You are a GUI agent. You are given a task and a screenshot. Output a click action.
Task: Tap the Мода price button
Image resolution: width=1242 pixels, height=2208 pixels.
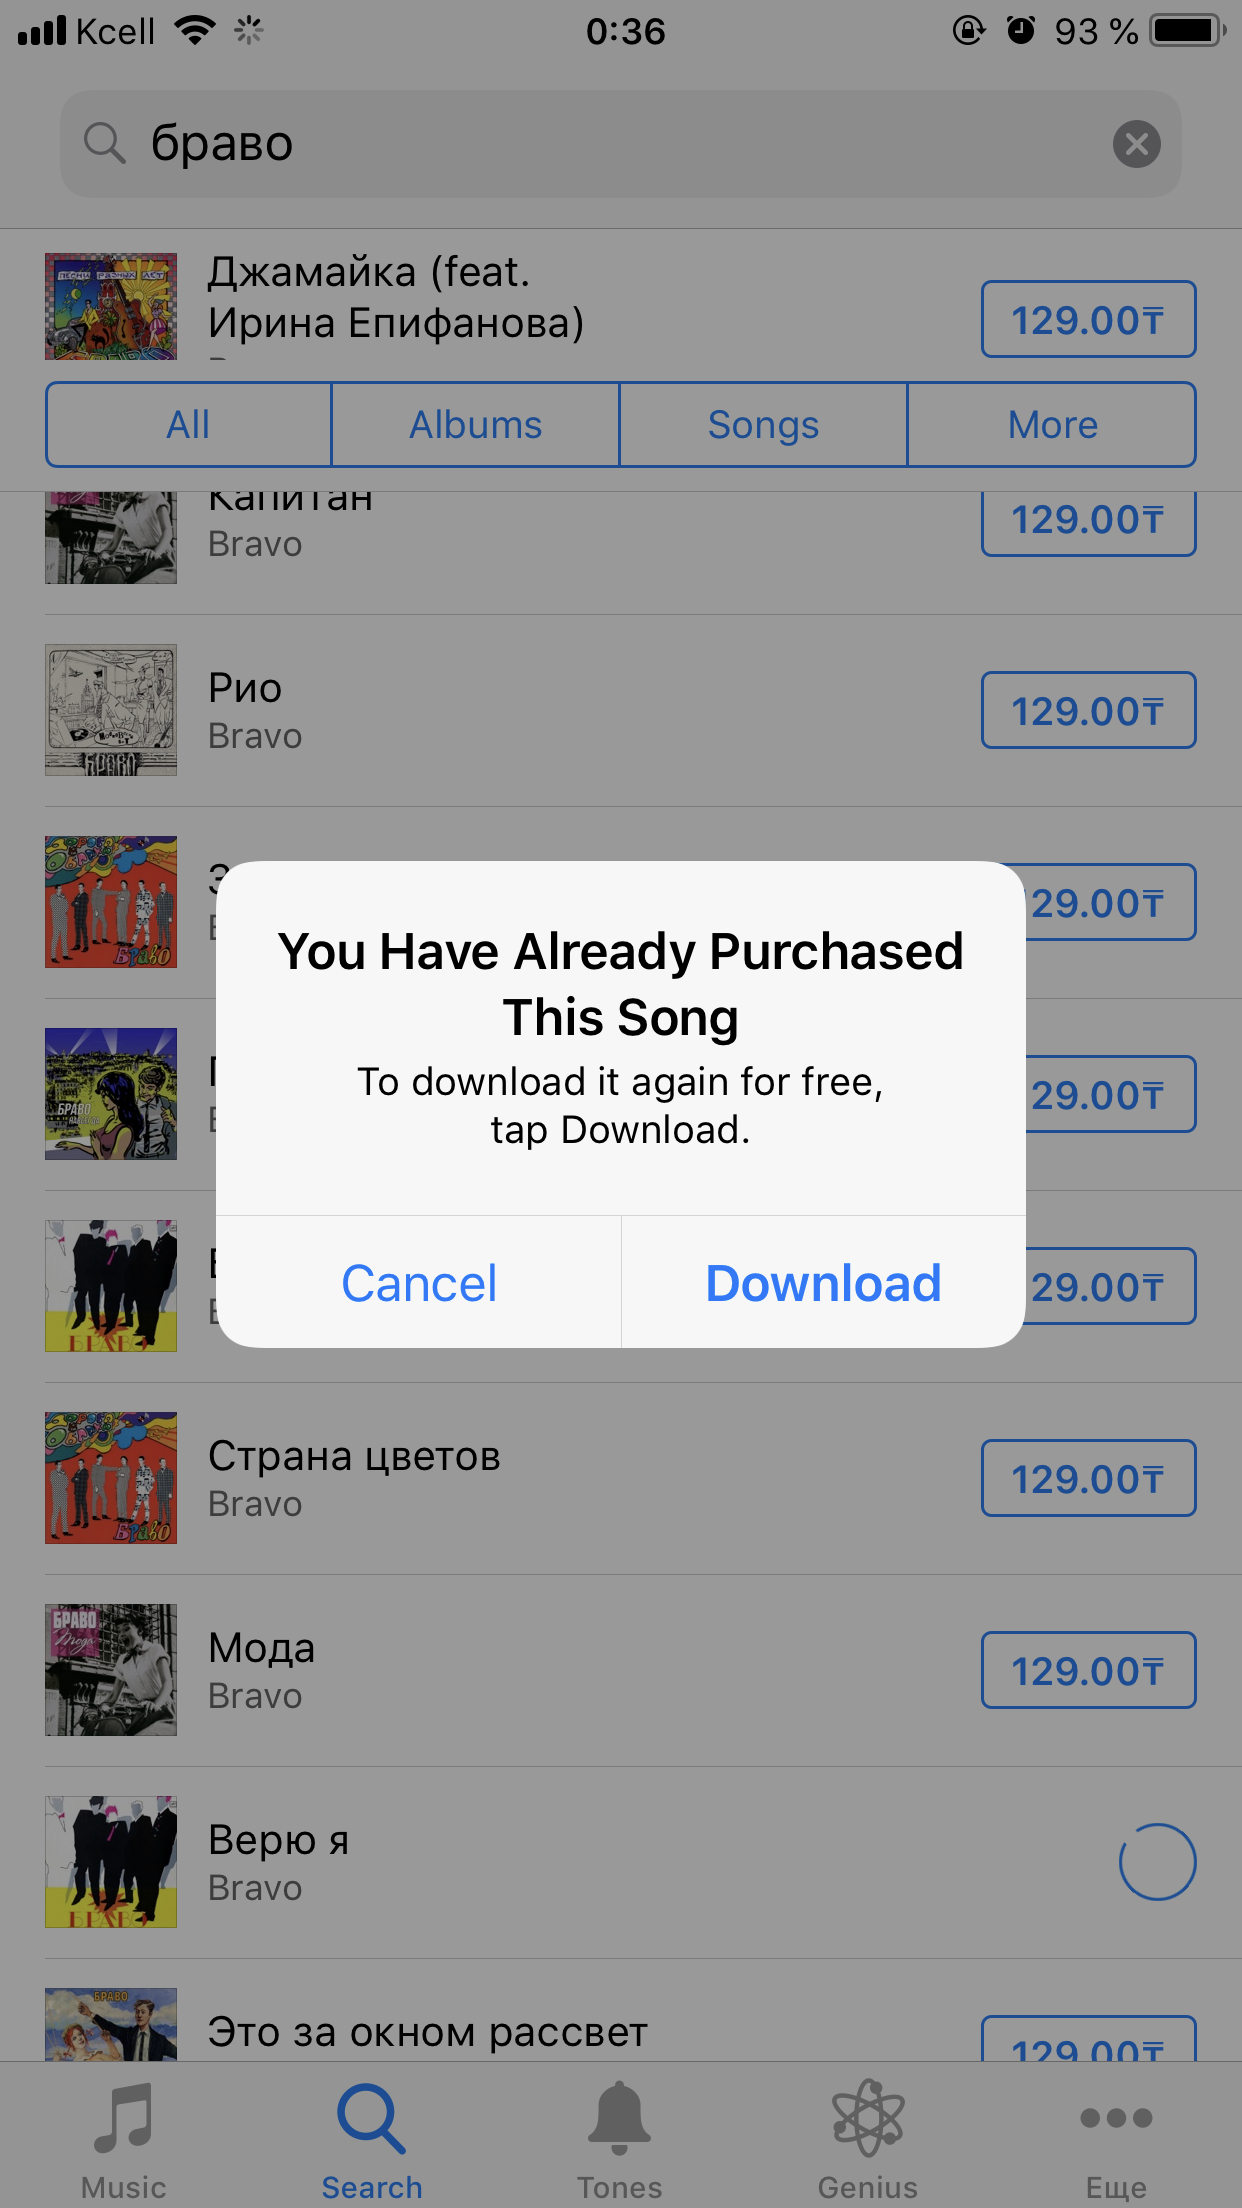click(x=1089, y=1670)
